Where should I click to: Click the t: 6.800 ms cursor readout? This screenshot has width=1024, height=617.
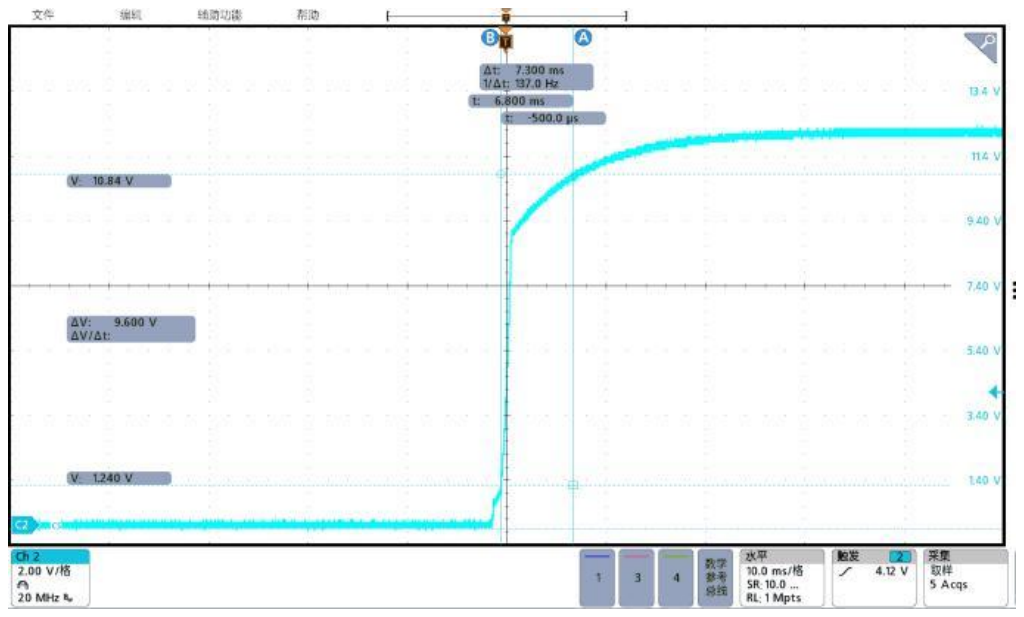tap(520, 101)
